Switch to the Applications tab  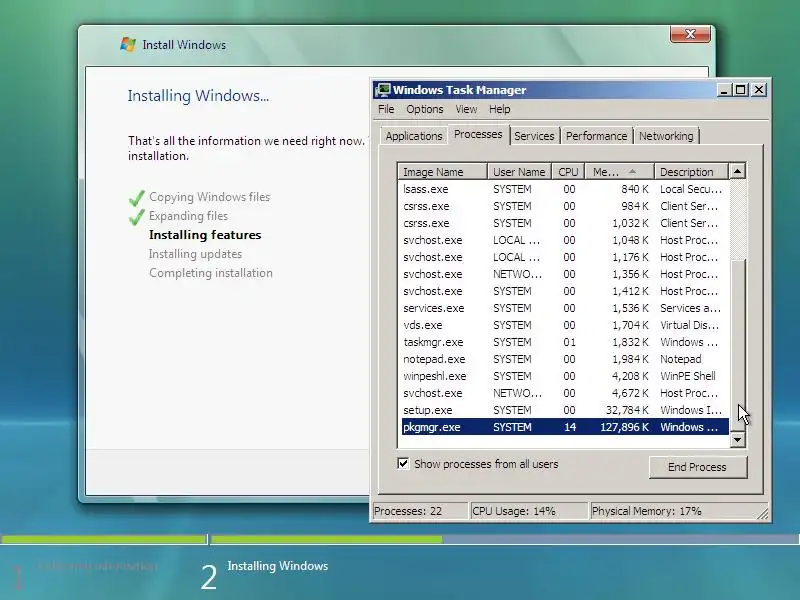414,136
